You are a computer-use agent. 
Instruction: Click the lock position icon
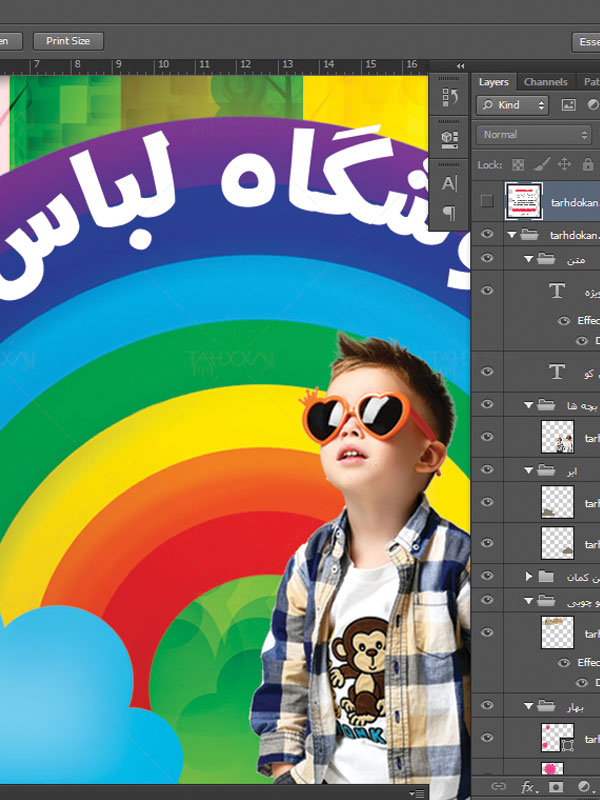(564, 164)
